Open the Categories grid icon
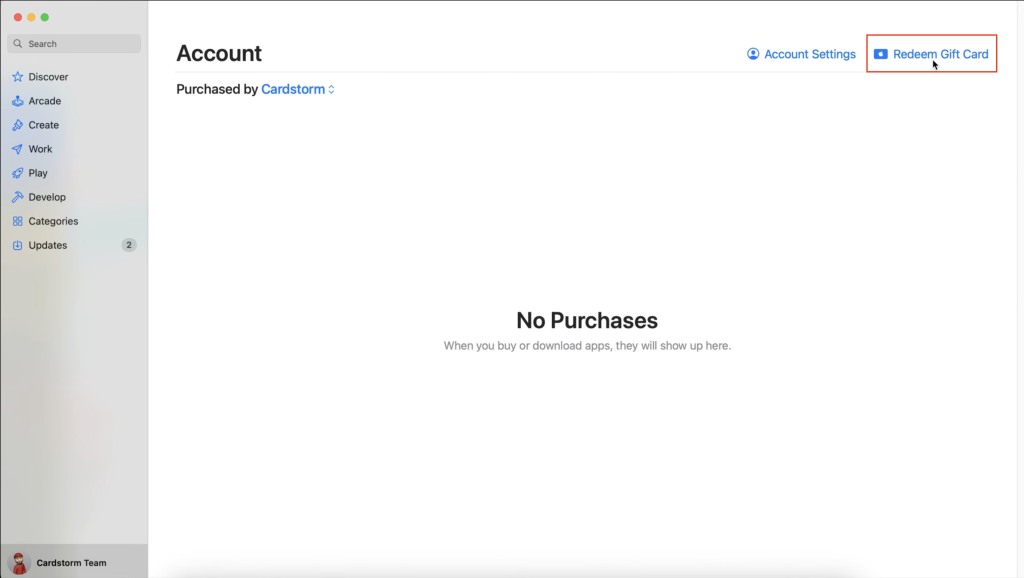 click(18, 221)
